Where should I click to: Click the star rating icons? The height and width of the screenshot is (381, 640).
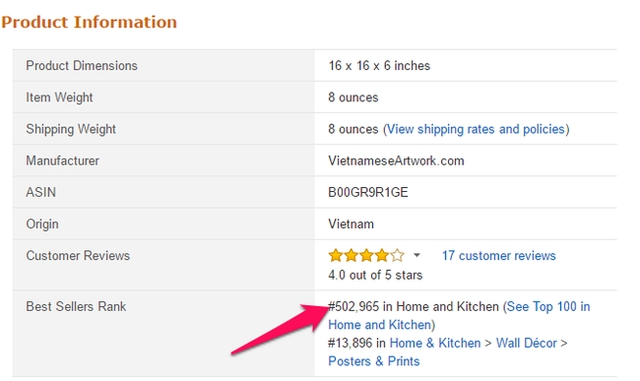coord(367,256)
